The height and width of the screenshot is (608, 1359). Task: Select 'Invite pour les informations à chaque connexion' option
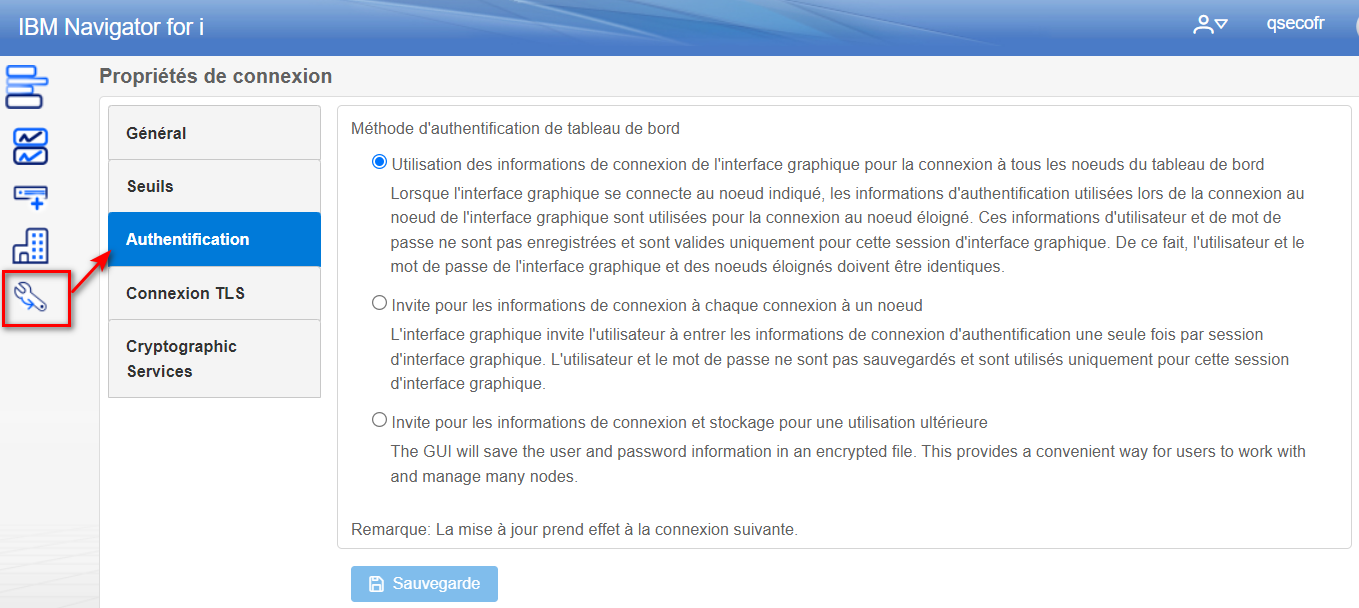379,303
